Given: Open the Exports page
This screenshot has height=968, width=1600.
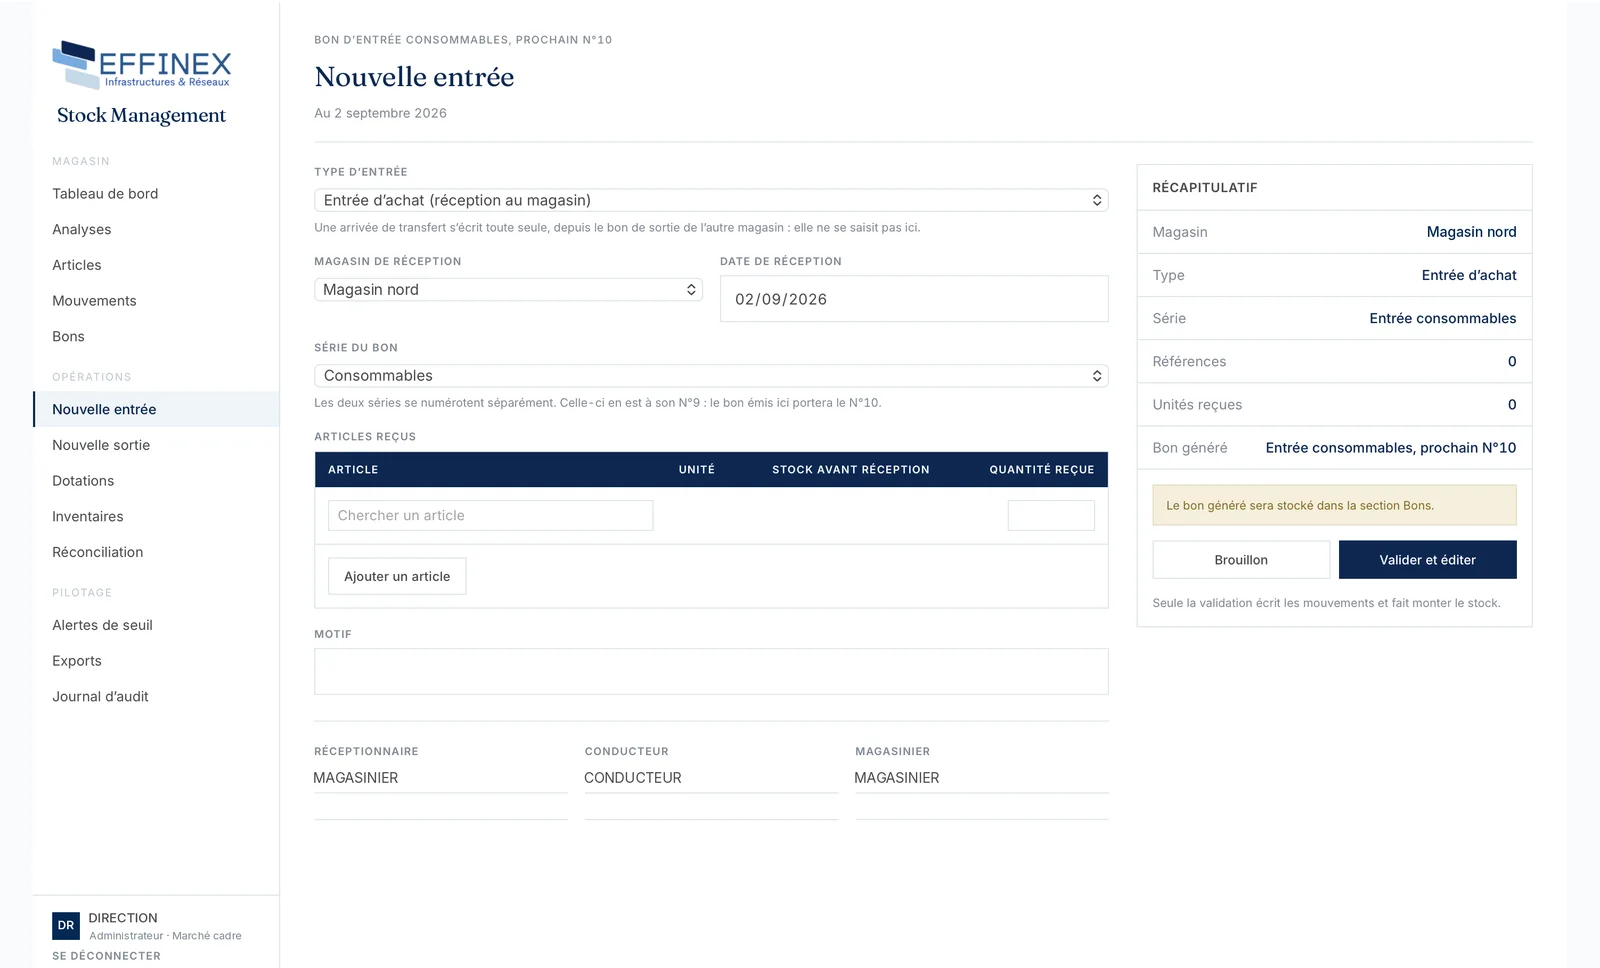Looking at the screenshot, I should (77, 661).
